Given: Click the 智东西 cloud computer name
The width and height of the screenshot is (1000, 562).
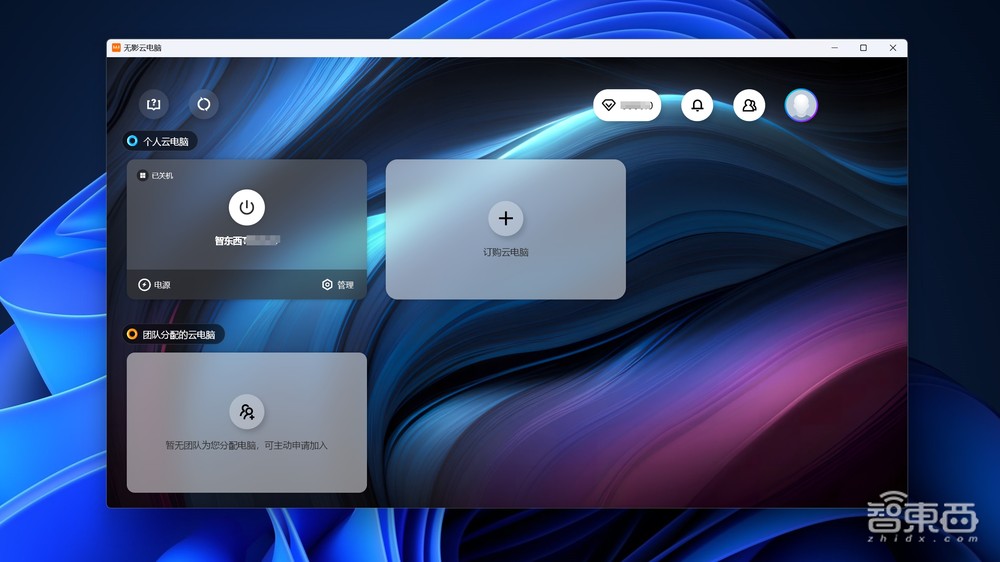Looking at the screenshot, I should coord(246,240).
